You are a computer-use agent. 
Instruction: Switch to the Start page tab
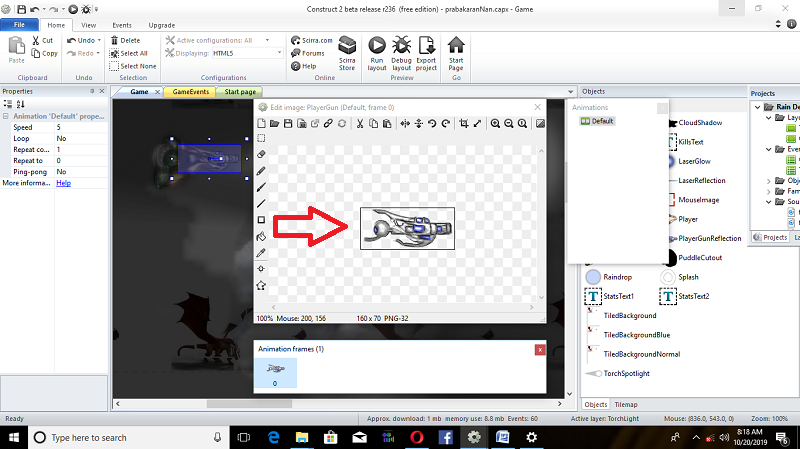tap(240, 92)
